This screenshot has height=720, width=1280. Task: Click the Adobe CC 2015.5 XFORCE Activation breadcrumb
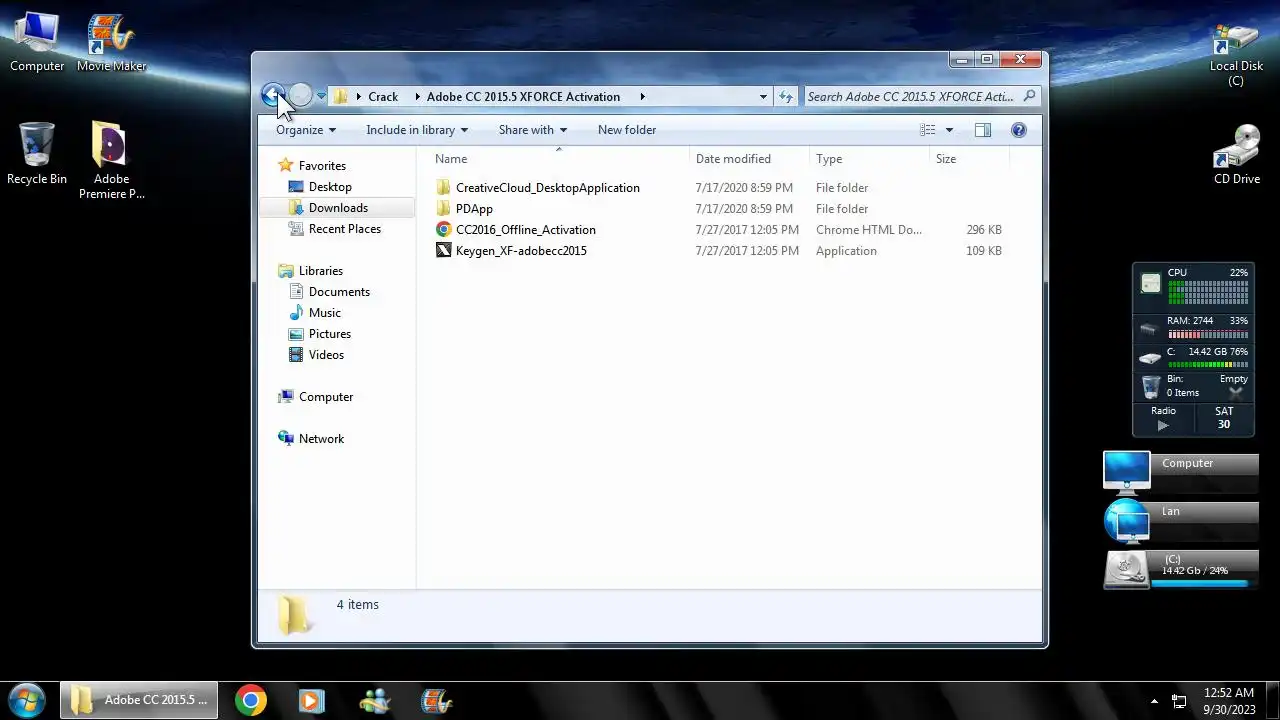pos(523,97)
